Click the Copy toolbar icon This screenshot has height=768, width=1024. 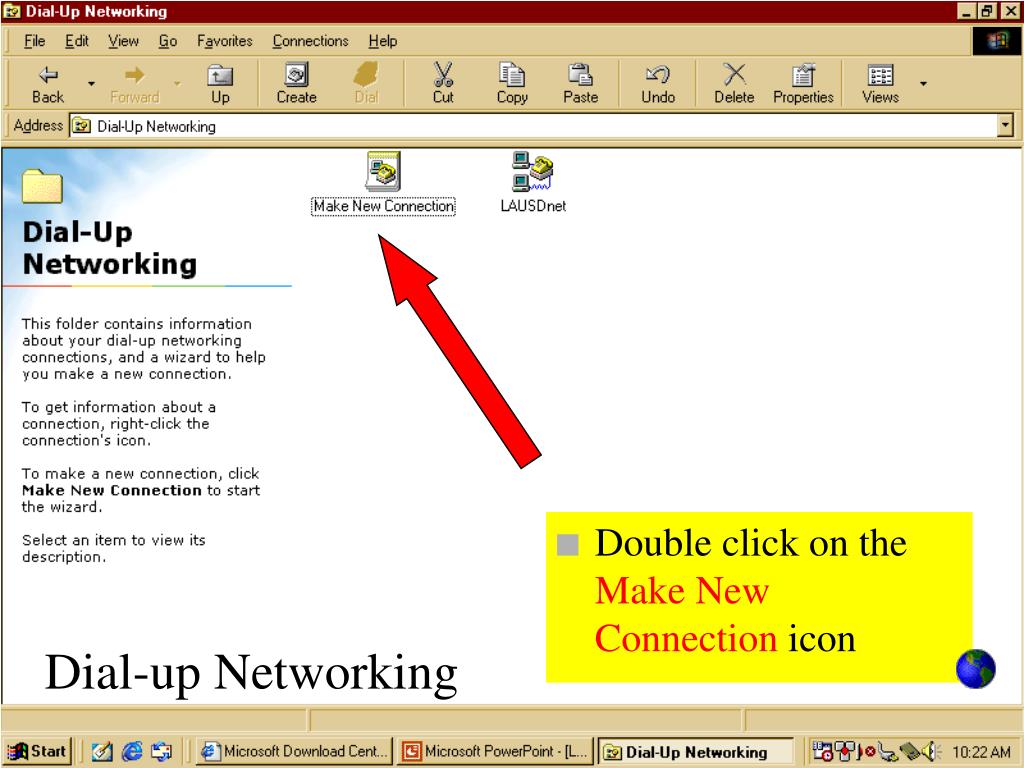pos(512,83)
